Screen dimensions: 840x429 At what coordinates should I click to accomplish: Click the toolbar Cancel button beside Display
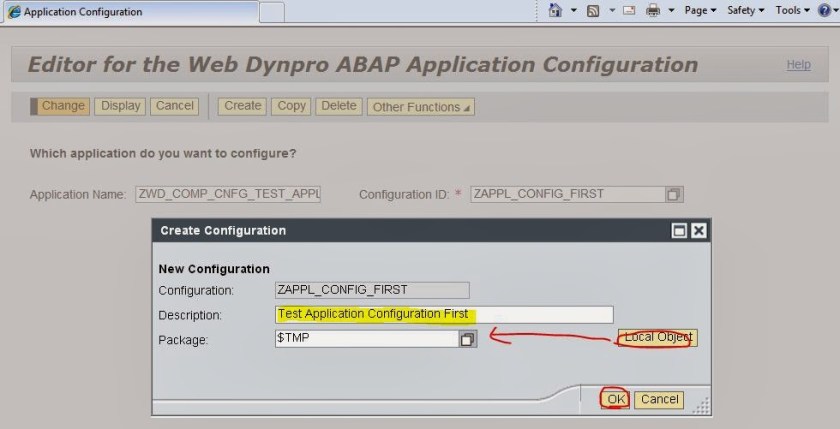pyautogui.click(x=175, y=106)
